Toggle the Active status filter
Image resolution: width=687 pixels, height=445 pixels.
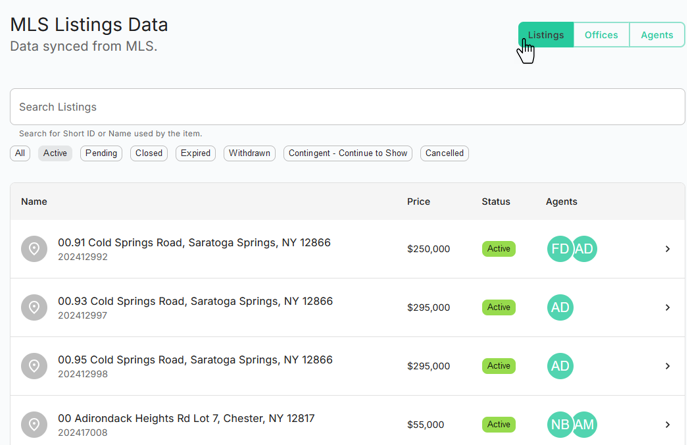point(55,153)
